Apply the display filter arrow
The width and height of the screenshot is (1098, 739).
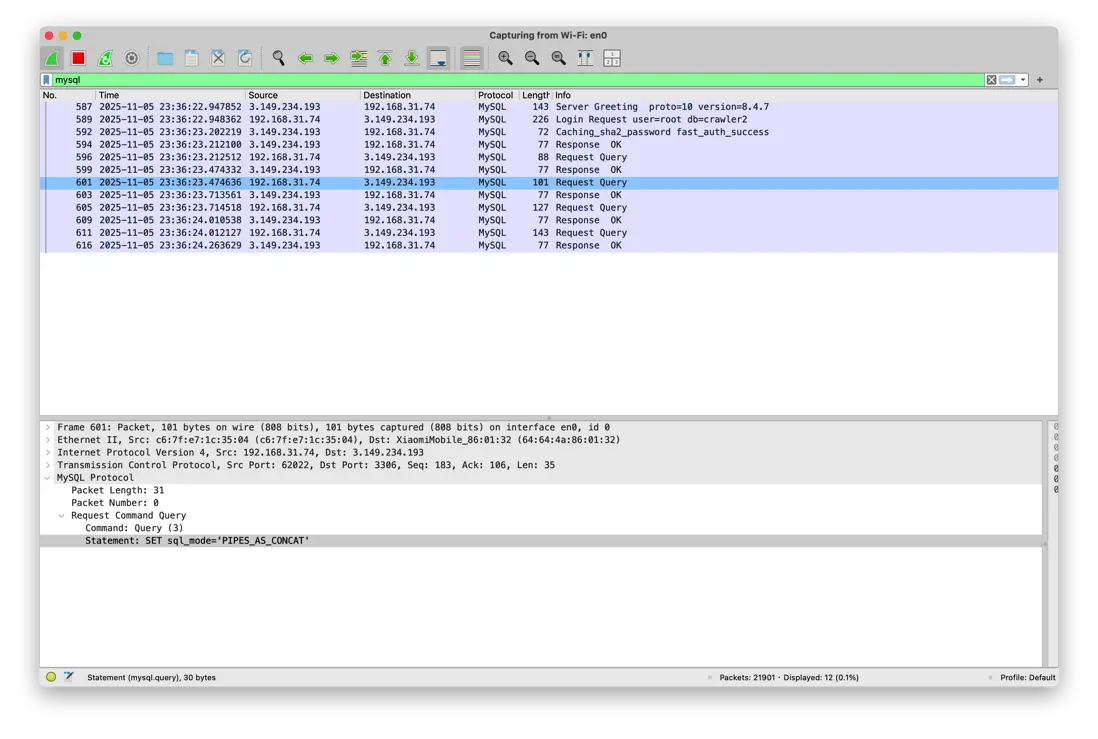click(x=1007, y=80)
